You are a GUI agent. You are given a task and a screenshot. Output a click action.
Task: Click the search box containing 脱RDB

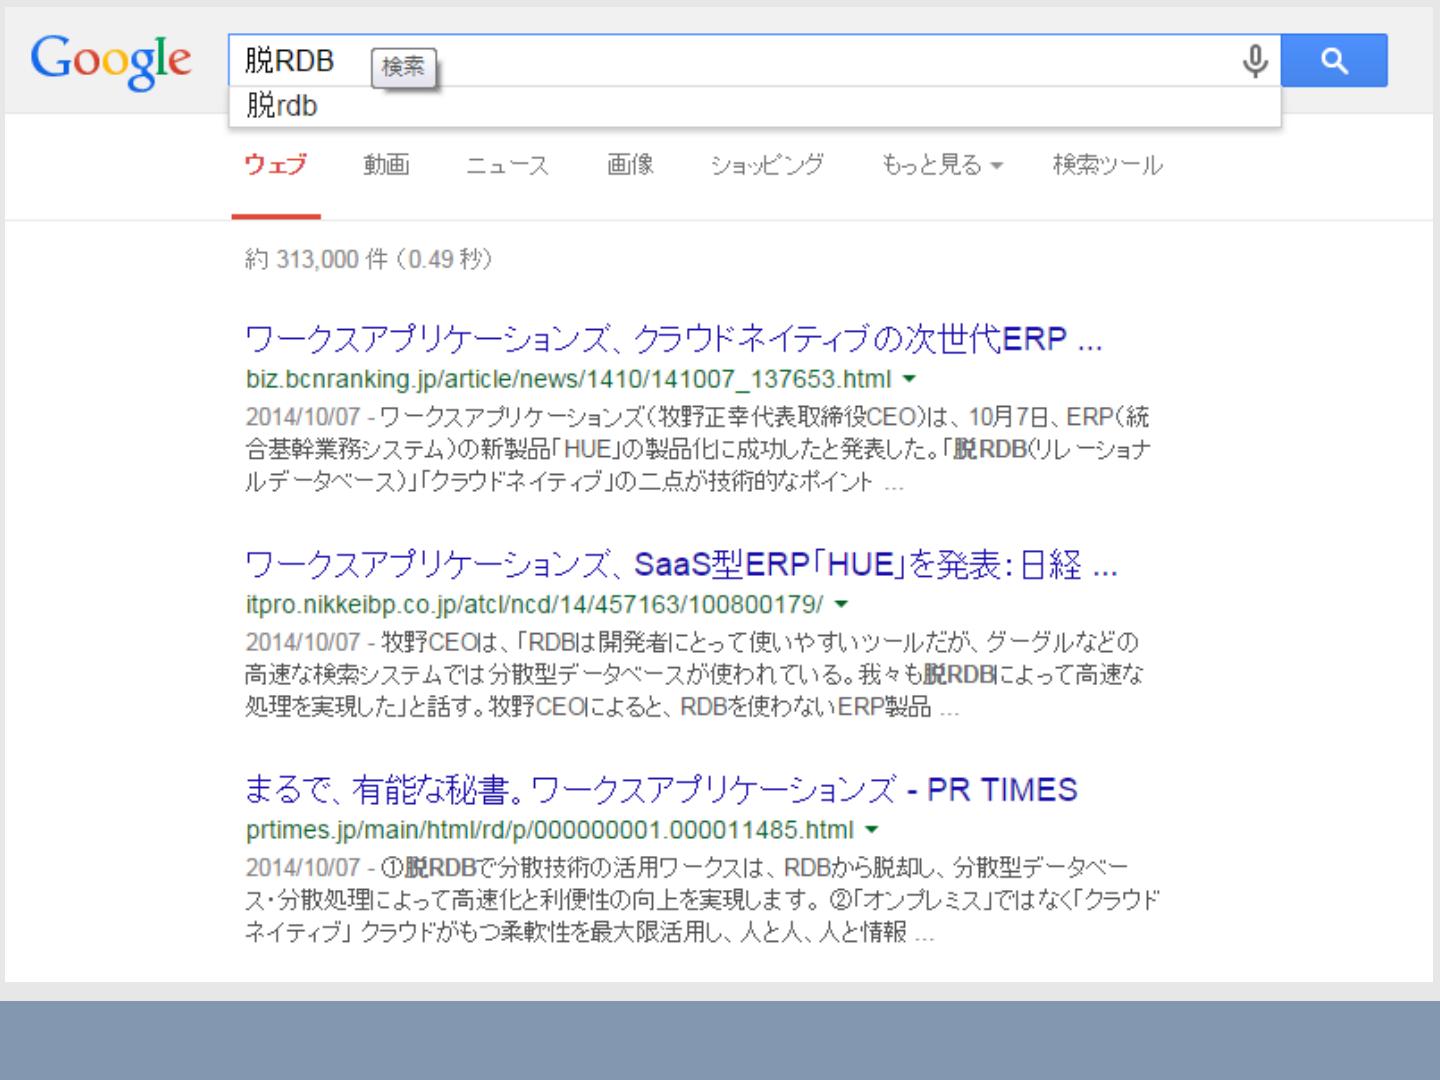[800, 61]
